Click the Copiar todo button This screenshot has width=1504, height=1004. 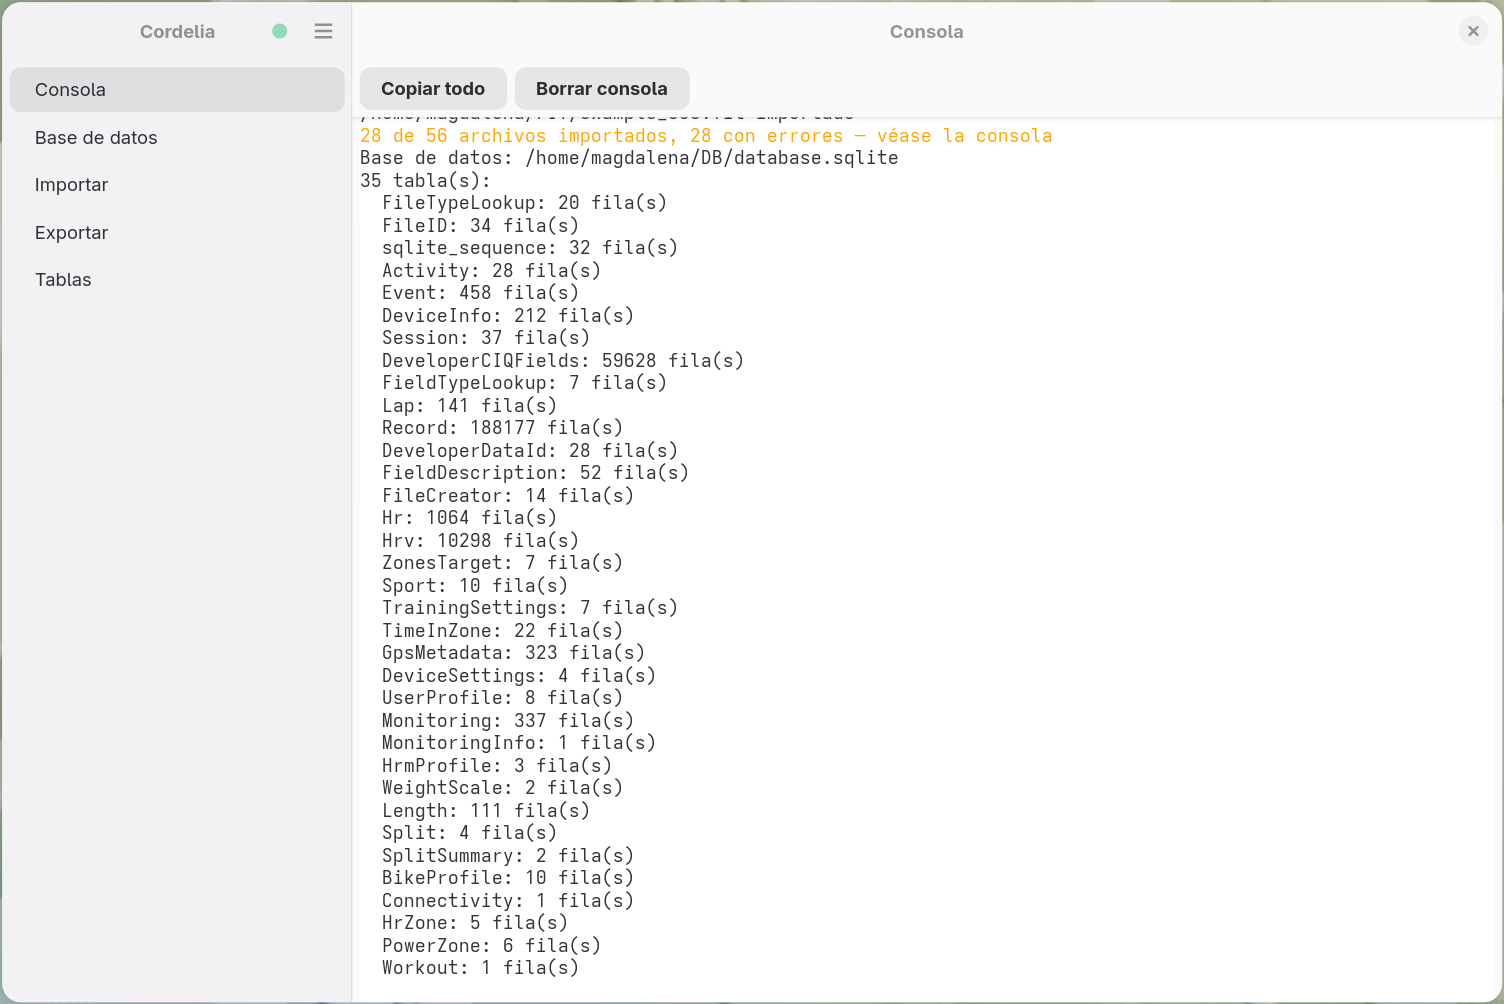(433, 89)
